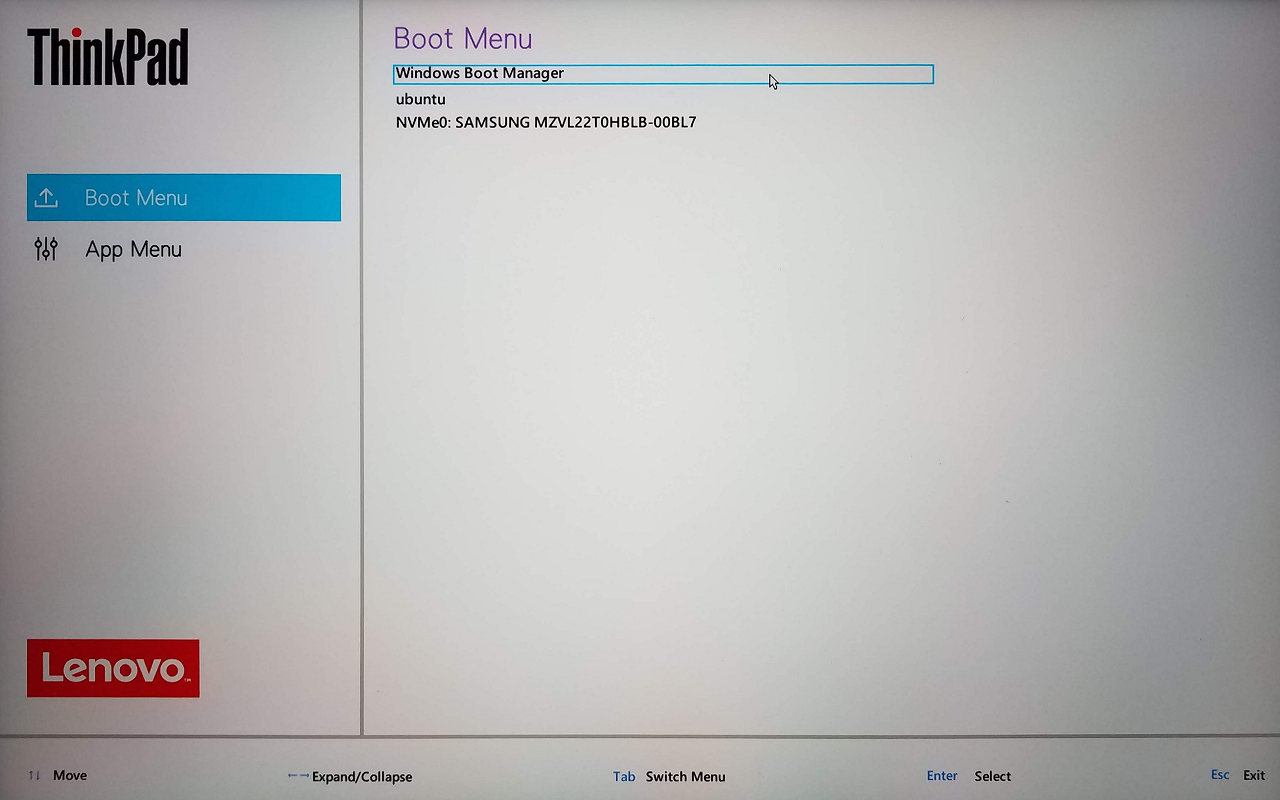Click the Lenovo logo
Screen dimensions: 1280x800
click(113, 668)
